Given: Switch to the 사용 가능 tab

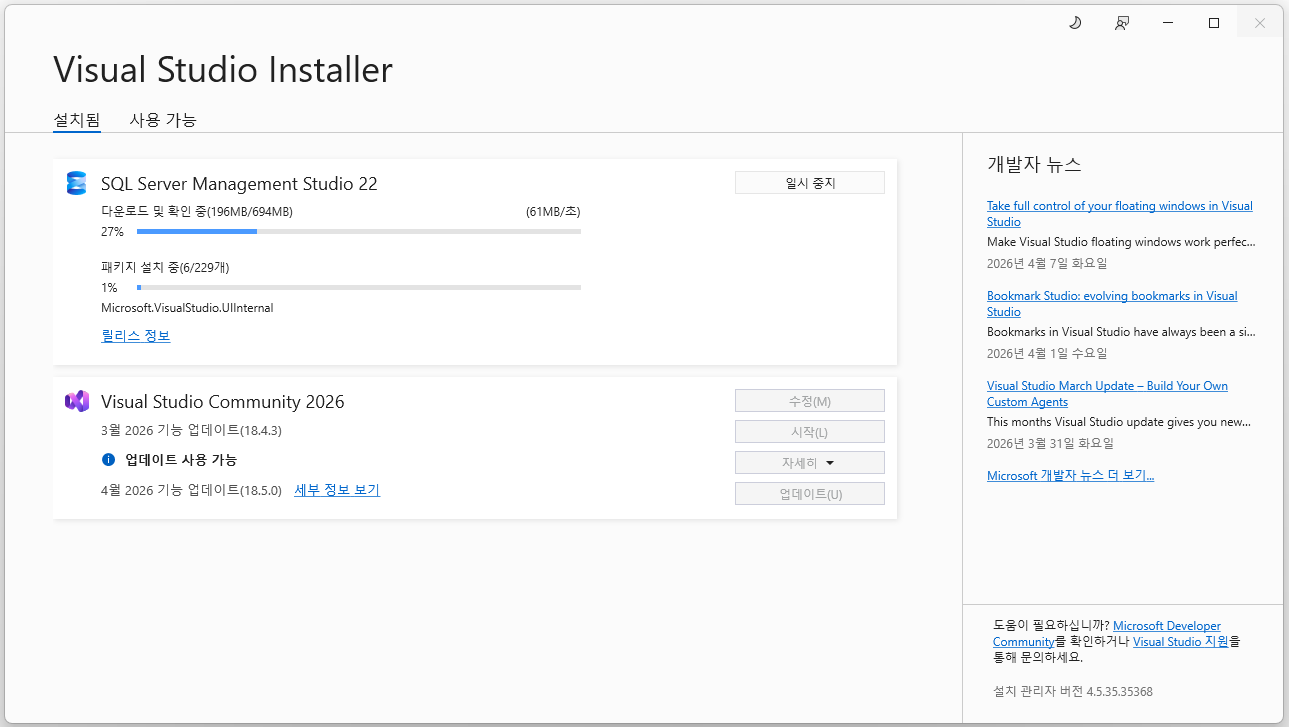Looking at the screenshot, I should point(163,120).
